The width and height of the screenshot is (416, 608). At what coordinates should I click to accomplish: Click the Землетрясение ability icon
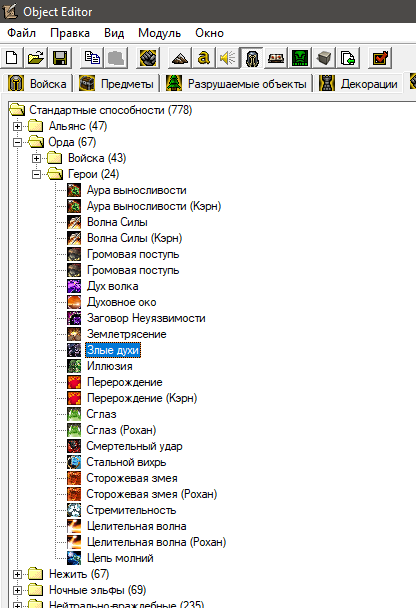pos(74,334)
